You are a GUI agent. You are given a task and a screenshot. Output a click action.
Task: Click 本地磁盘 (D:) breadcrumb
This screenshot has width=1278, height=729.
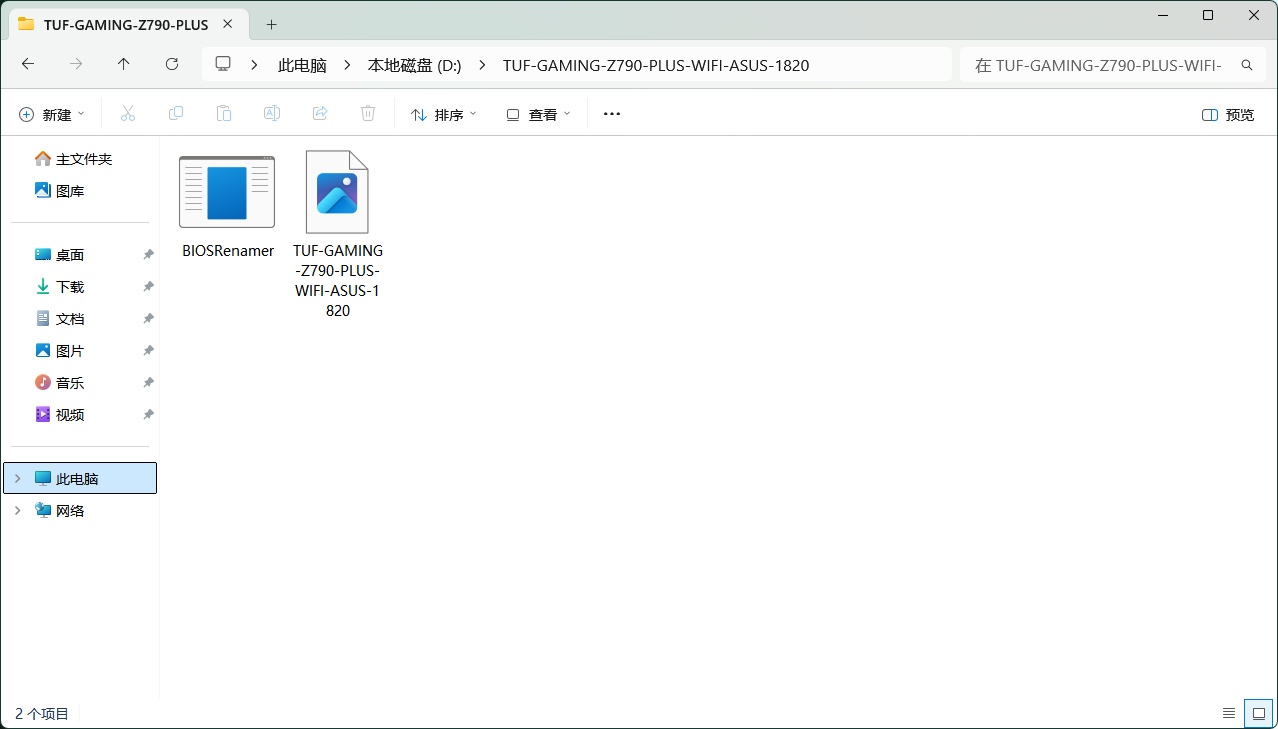tap(414, 65)
